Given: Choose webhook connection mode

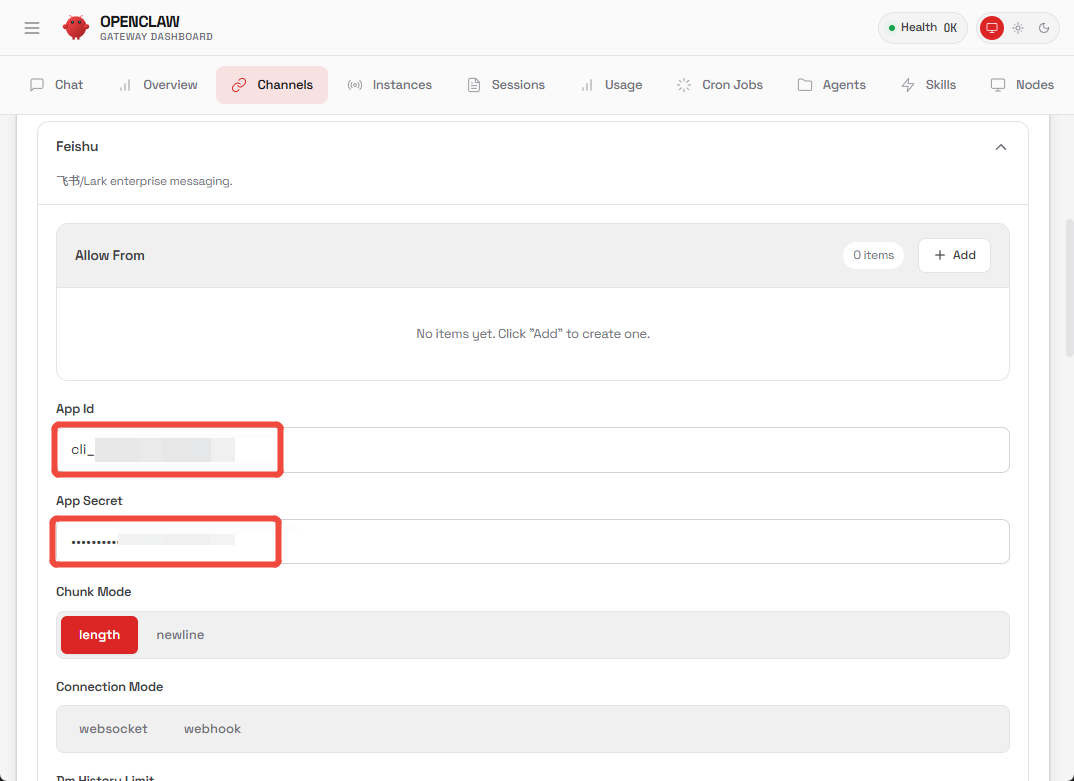Looking at the screenshot, I should tap(212, 729).
